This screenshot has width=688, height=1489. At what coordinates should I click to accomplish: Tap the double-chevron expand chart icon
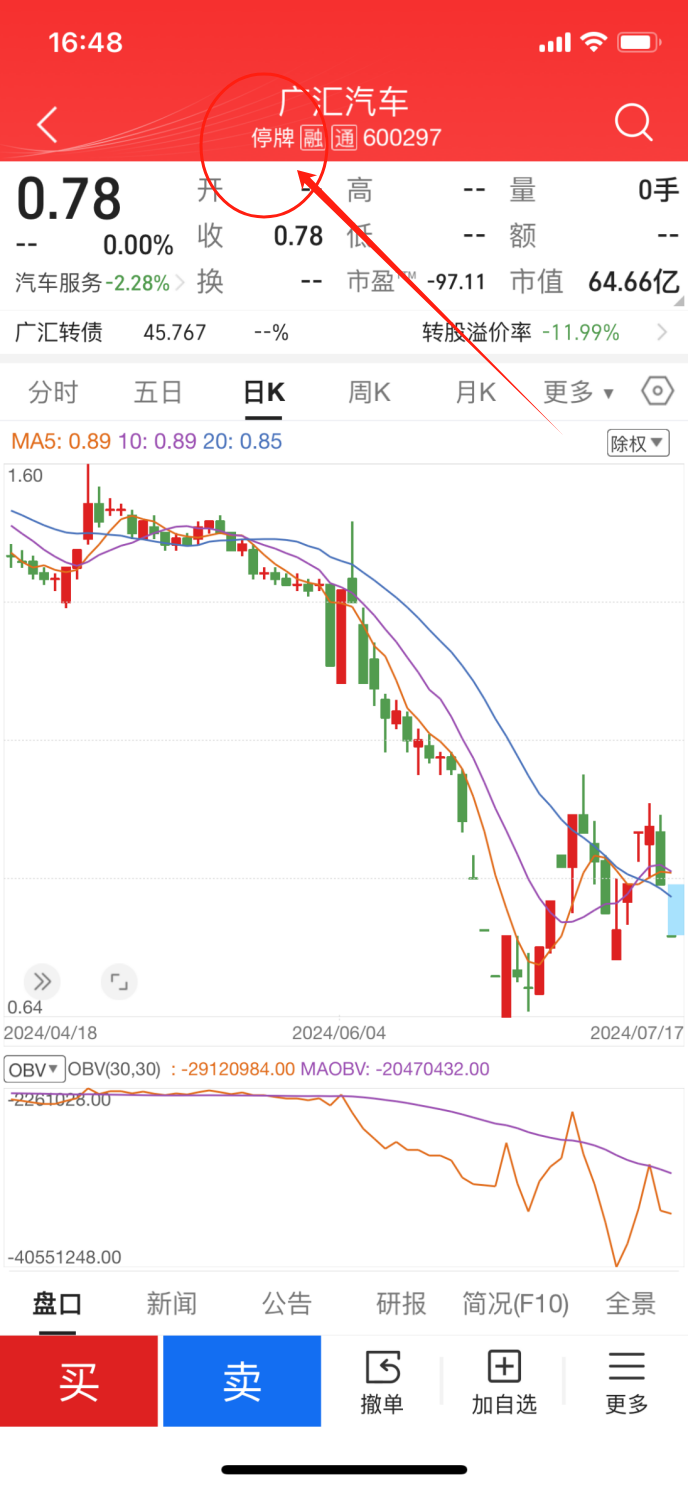(x=41, y=981)
